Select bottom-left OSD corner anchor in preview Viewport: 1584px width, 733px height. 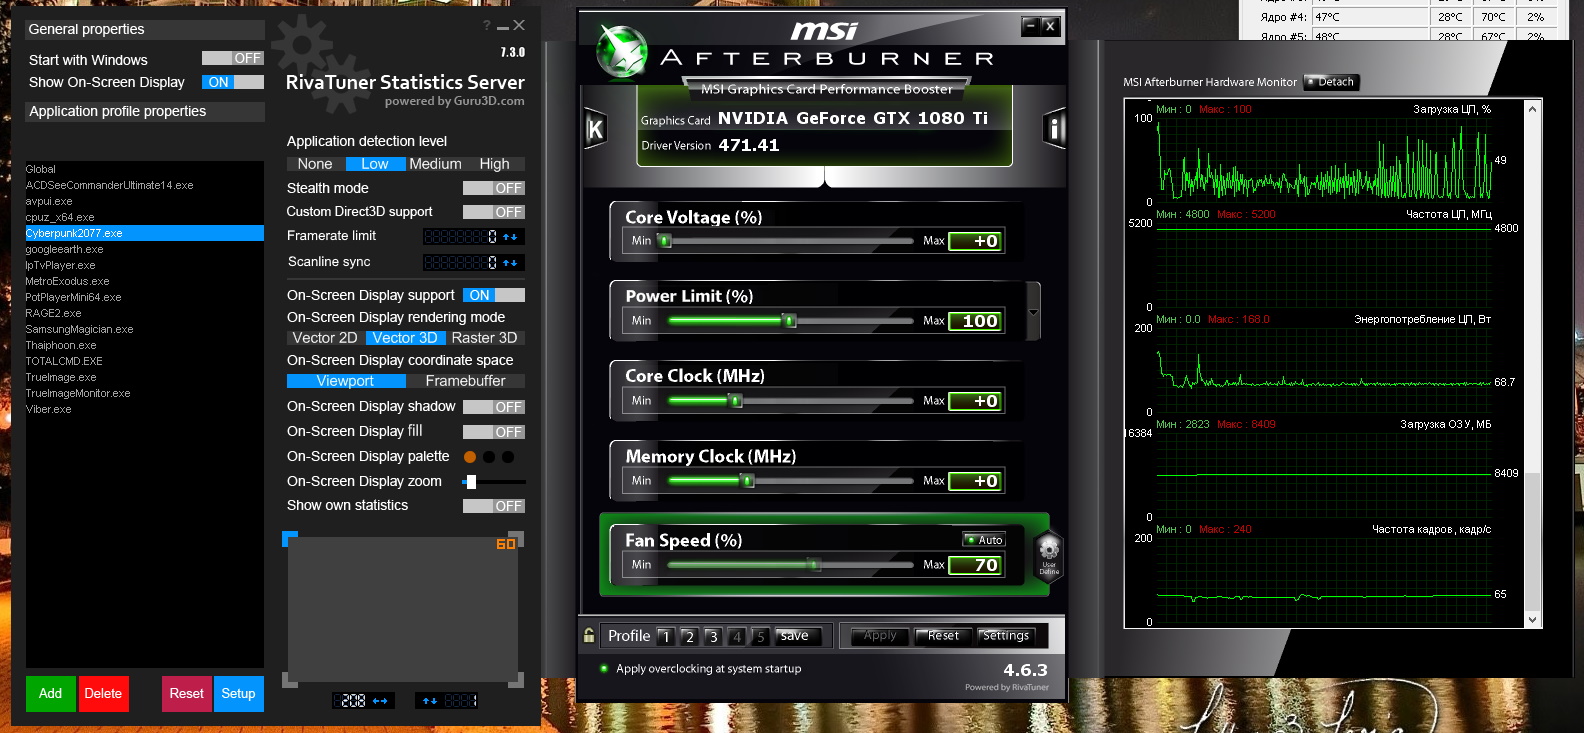pos(290,680)
